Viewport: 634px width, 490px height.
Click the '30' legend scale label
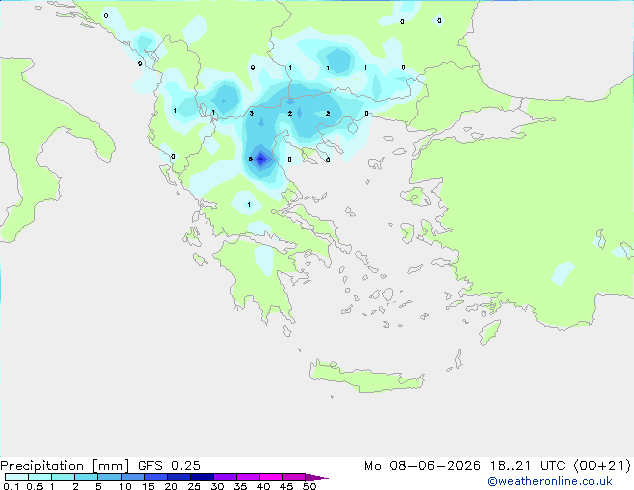(x=217, y=486)
